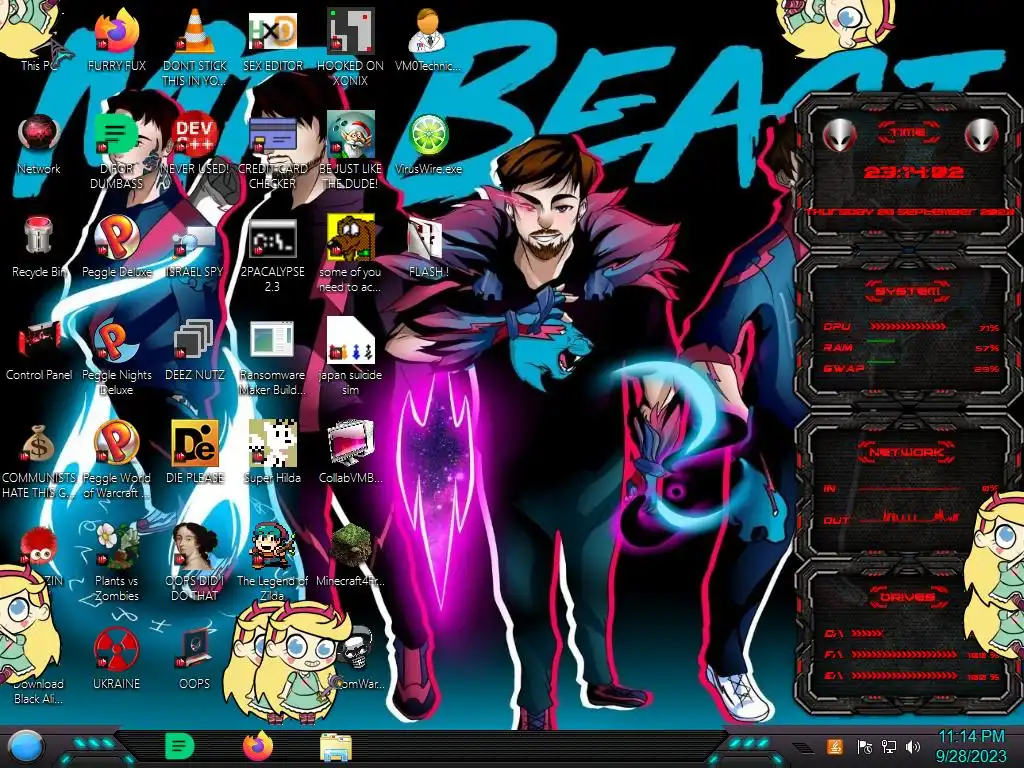Screen dimensions: 1024x768
Task: Open the Action Center flag icon
Action: pyautogui.click(x=865, y=746)
